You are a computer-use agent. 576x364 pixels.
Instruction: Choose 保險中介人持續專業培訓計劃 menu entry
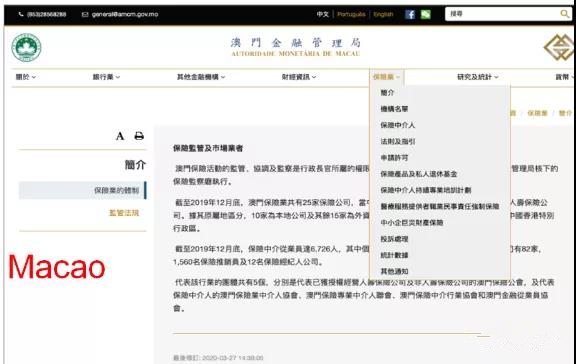tap(426, 190)
